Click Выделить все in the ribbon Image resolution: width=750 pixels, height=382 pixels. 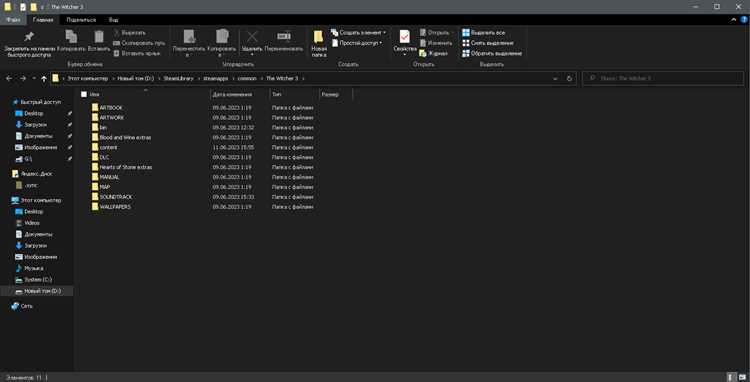[x=484, y=33]
